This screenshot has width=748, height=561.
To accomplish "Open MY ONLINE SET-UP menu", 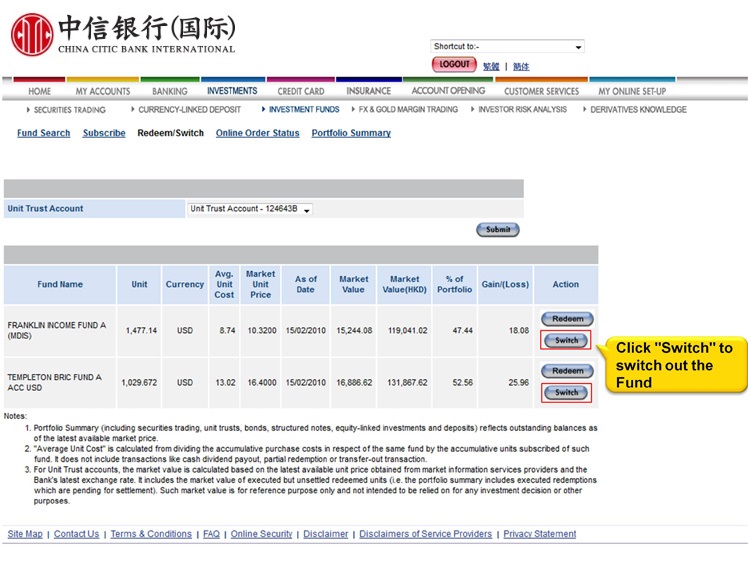I will click(x=632, y=91).
